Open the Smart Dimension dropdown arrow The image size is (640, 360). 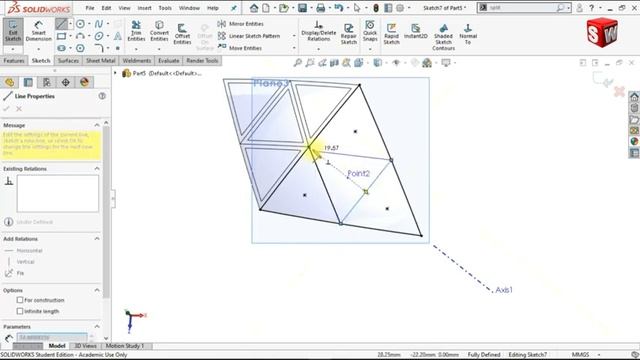click(x=38, y=49)
